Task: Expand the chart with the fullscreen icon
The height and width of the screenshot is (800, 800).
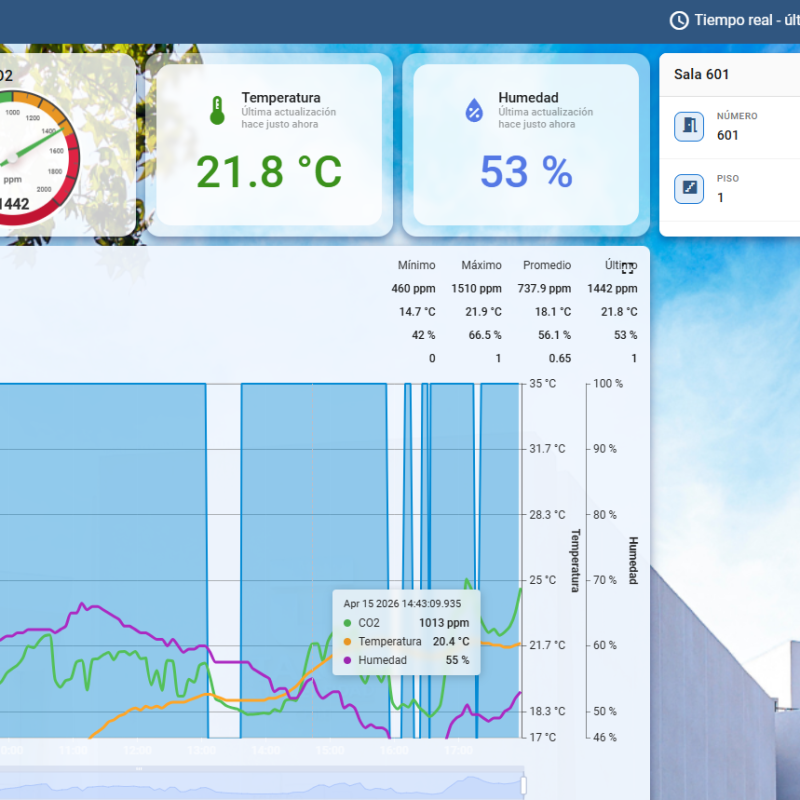Action: tap(628, 267)
